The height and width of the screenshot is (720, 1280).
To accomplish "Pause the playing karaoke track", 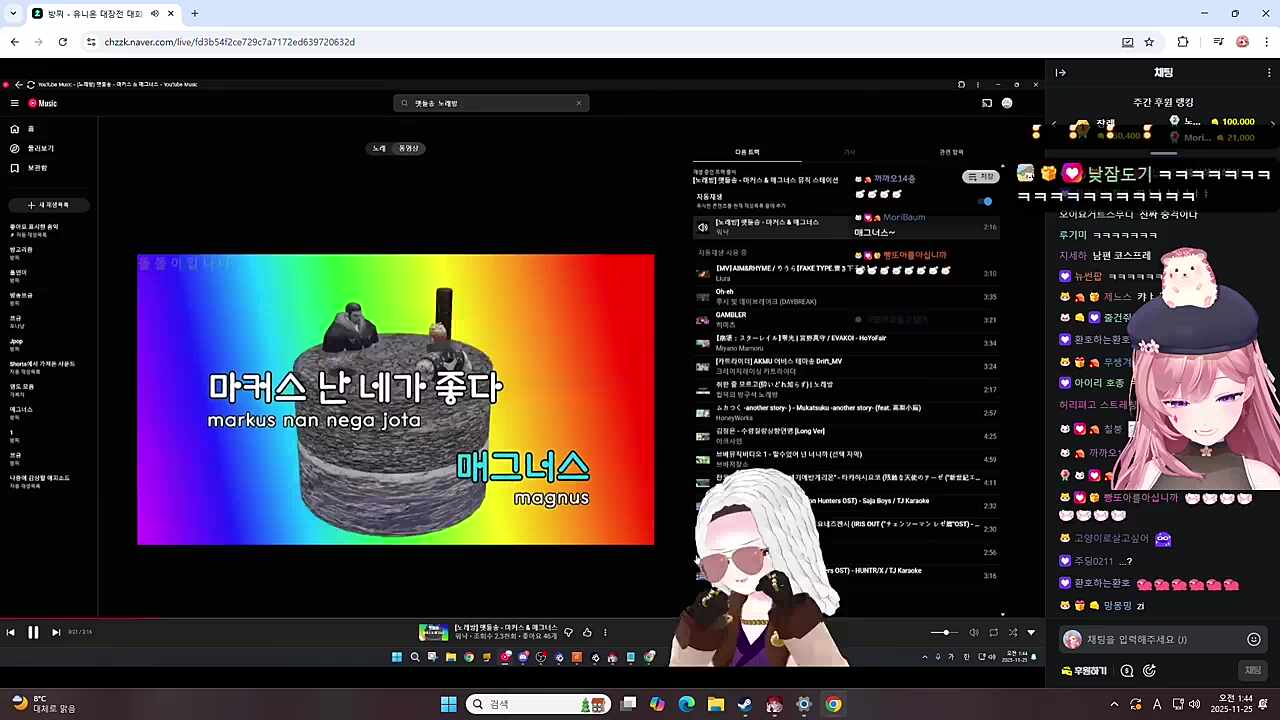I will [x=33, y=632].
